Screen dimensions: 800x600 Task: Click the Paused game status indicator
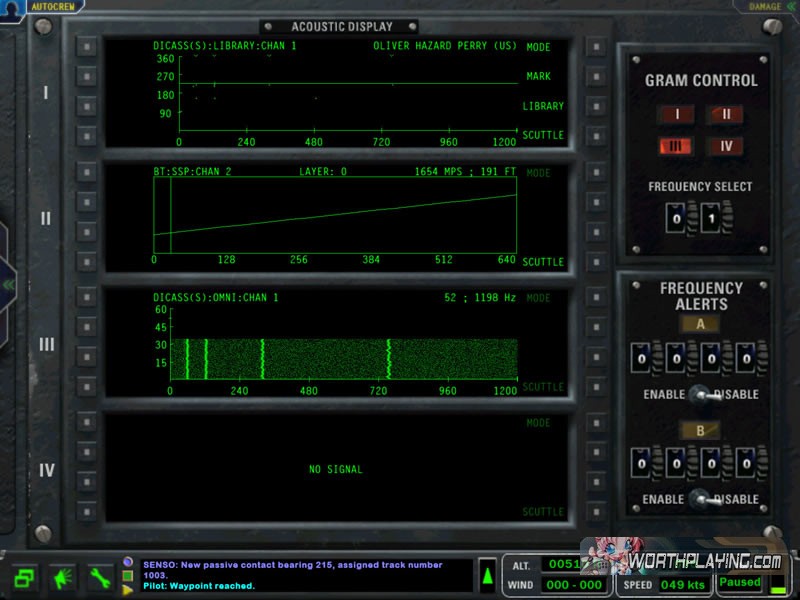coord(740,582)
